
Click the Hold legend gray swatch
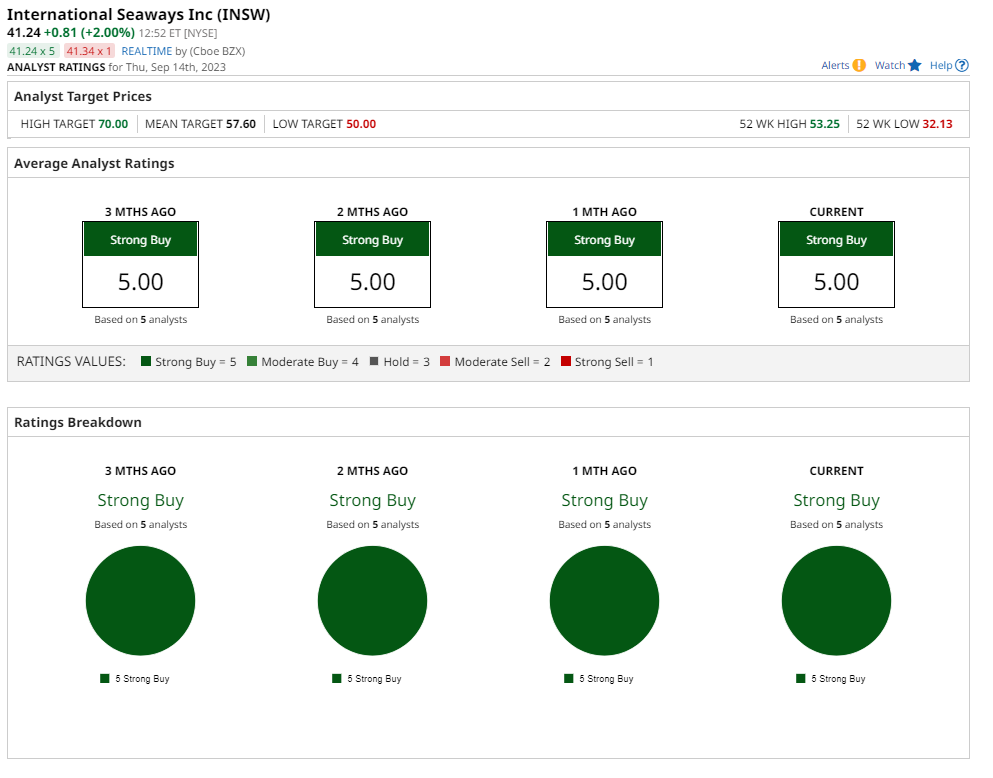[x=374, y=362]
